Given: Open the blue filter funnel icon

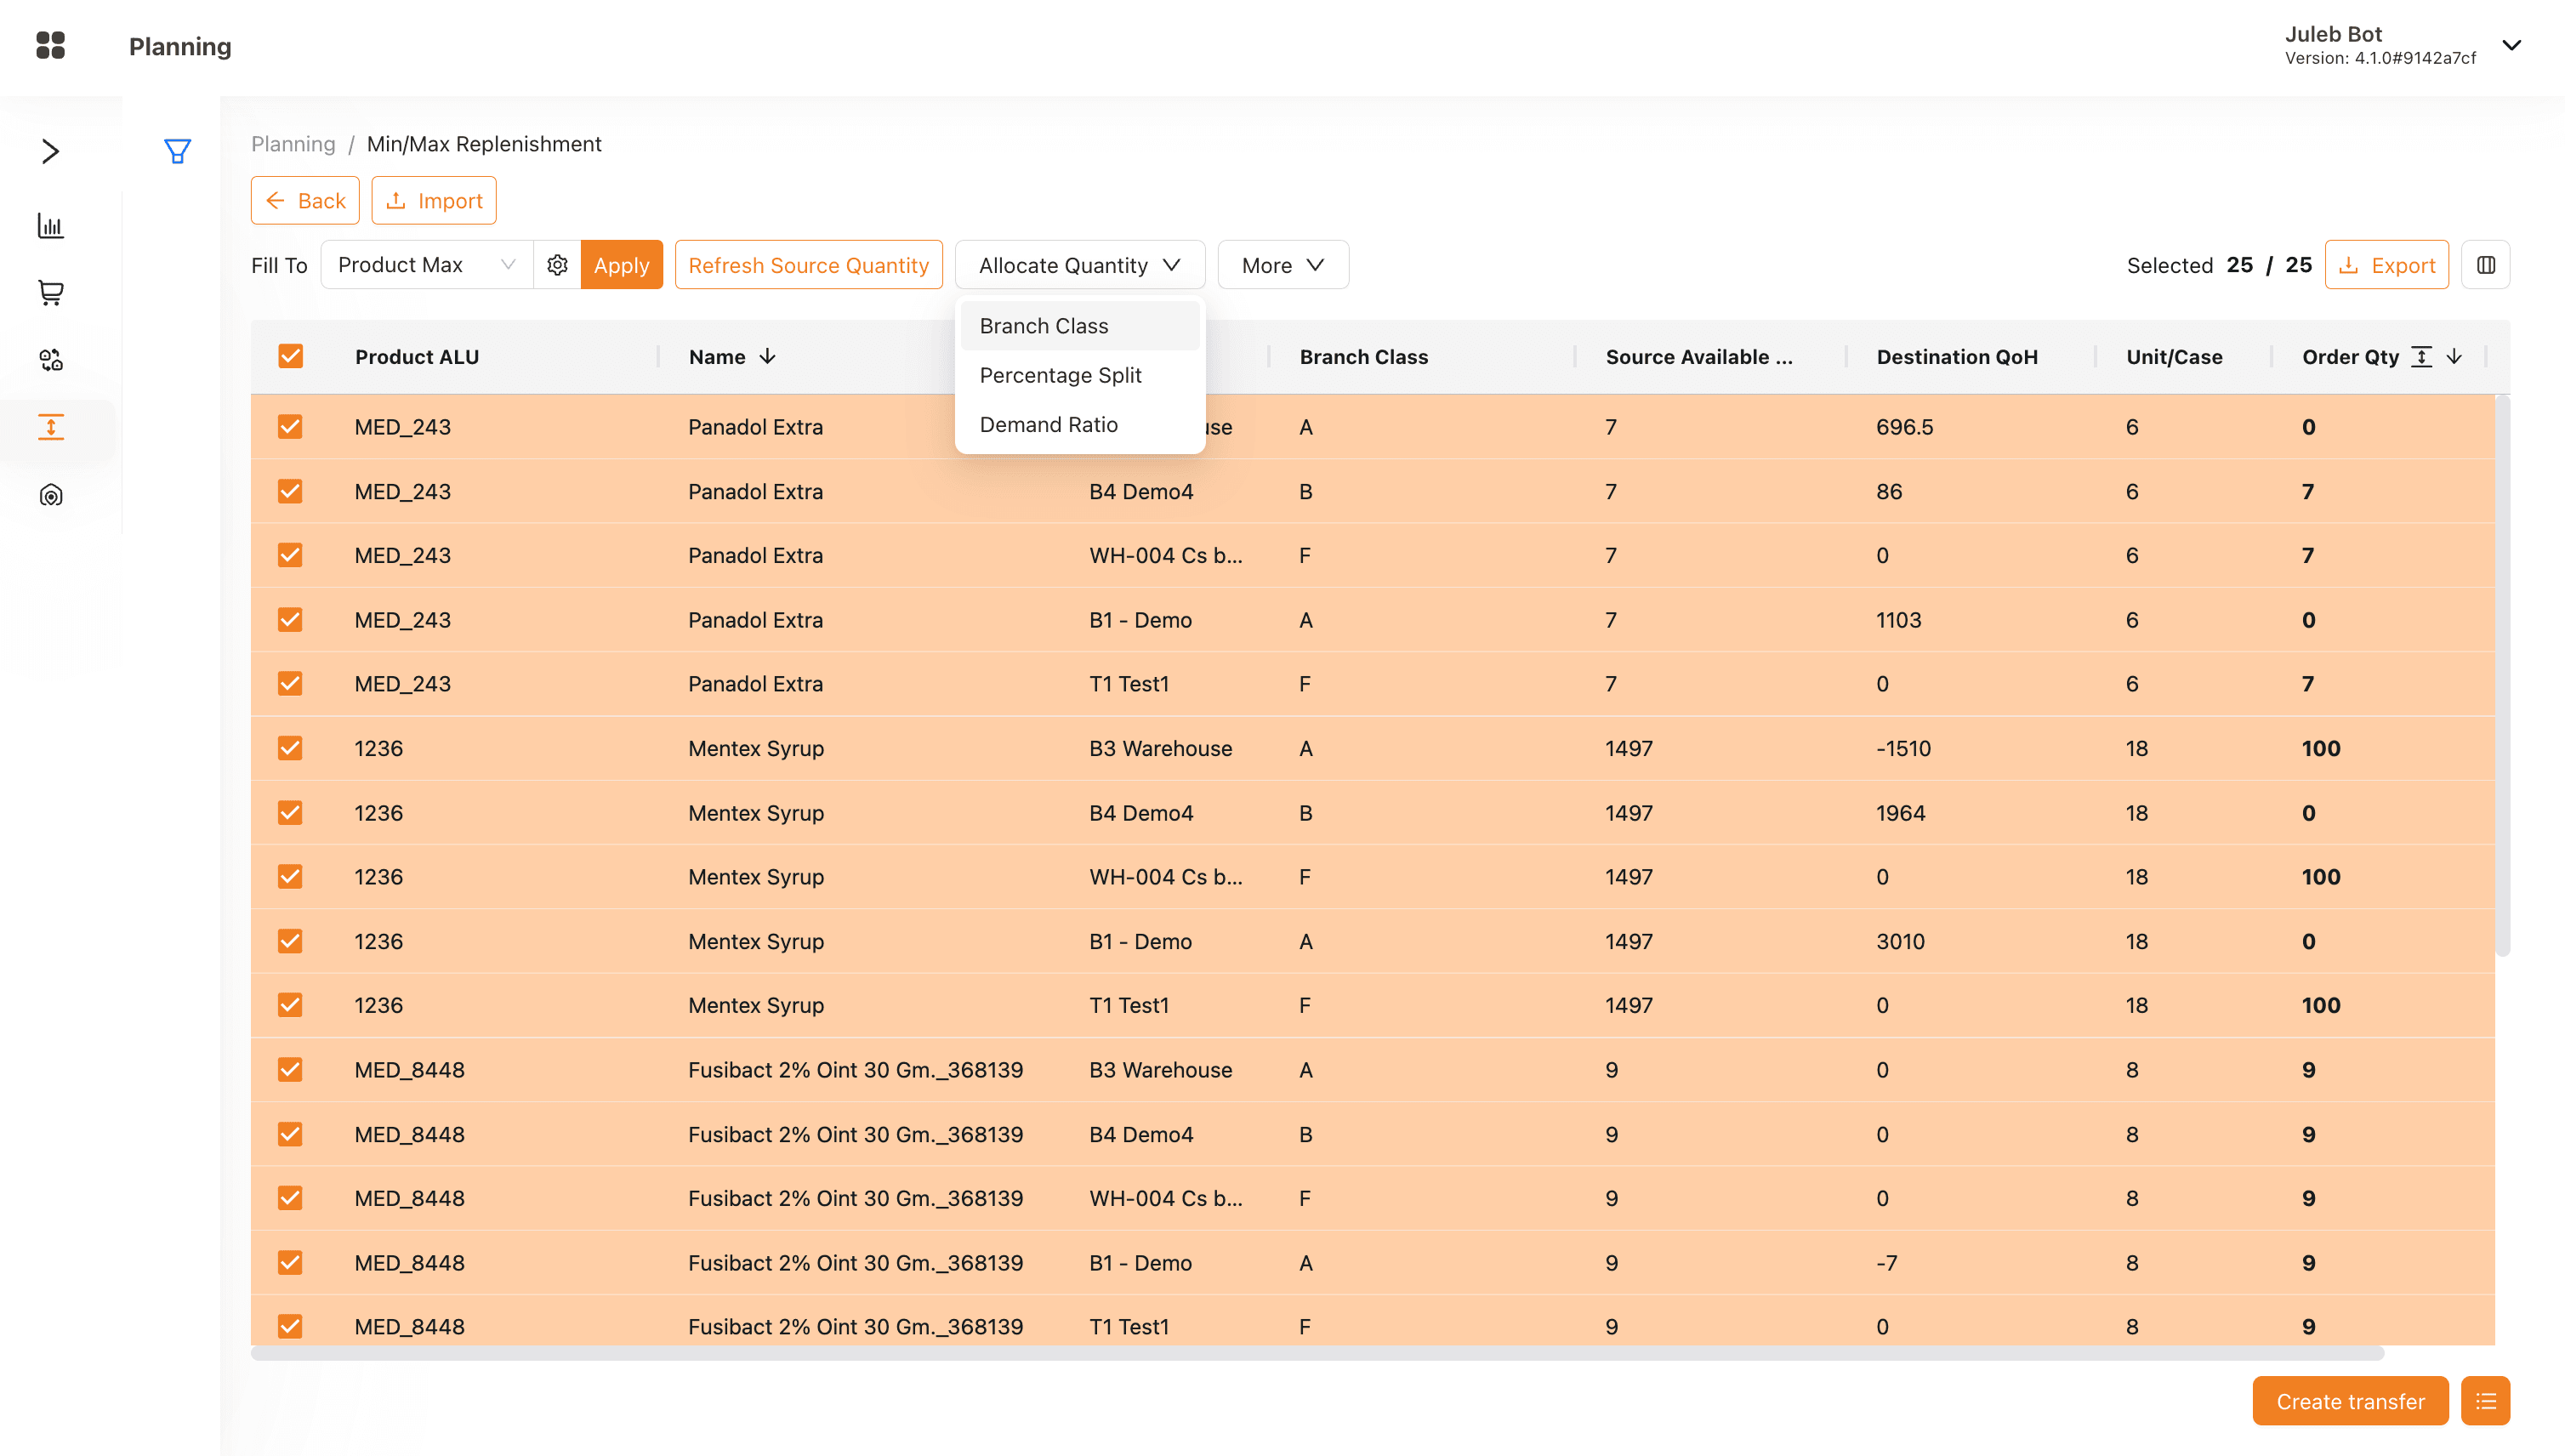Looking at the screenshot, I should click(177, 151).
